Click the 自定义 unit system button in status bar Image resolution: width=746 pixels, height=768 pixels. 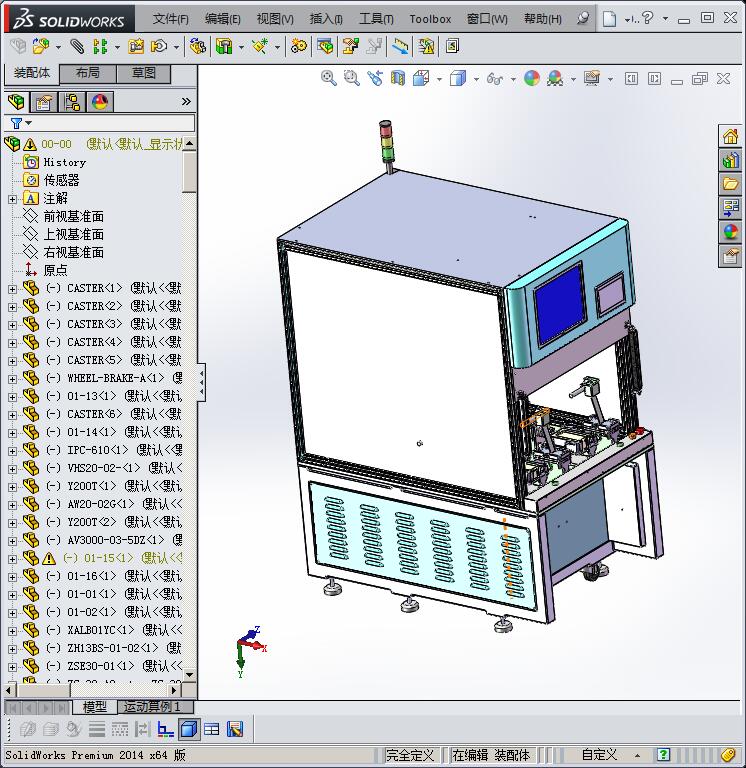pos(599,755)
